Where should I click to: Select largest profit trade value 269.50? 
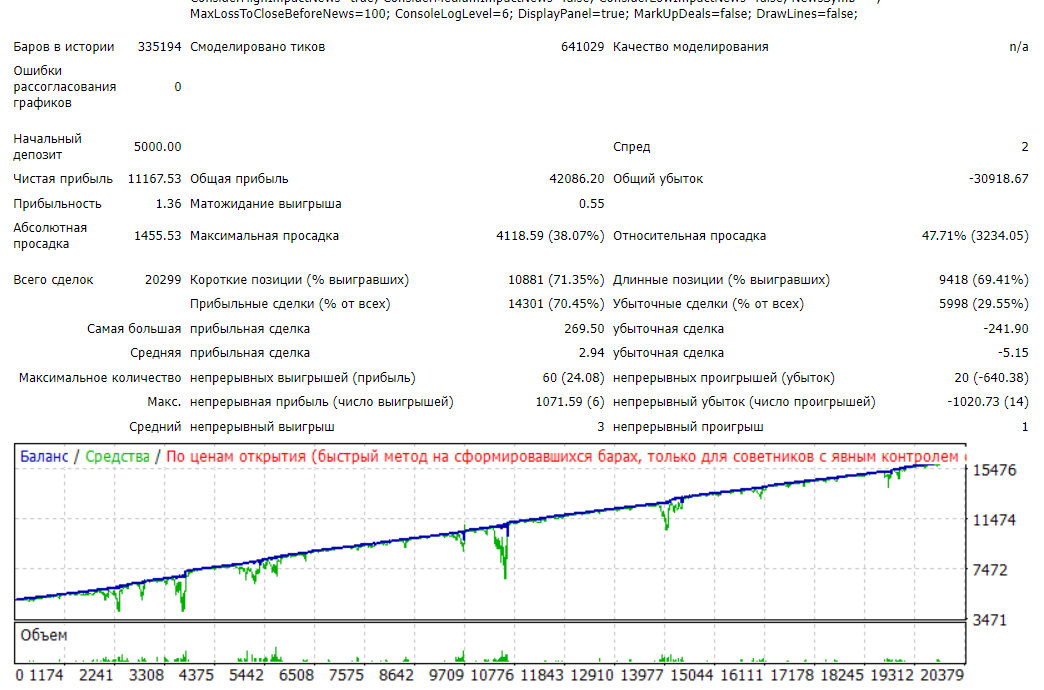[x=584, y=329]
